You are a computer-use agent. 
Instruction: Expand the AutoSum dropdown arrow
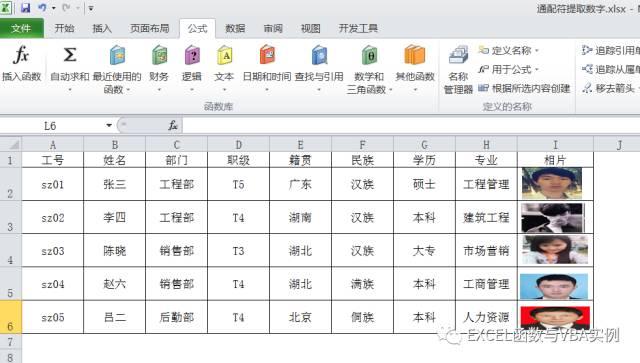[70, 89]
